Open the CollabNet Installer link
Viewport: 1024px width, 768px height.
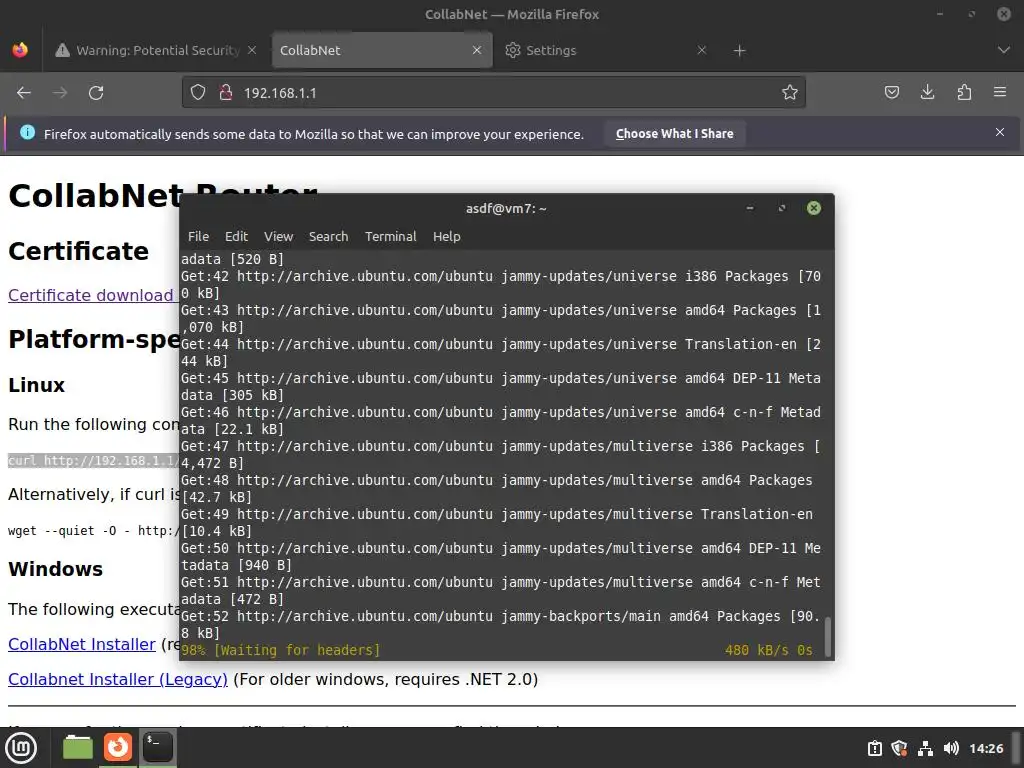tap(82, 645)
